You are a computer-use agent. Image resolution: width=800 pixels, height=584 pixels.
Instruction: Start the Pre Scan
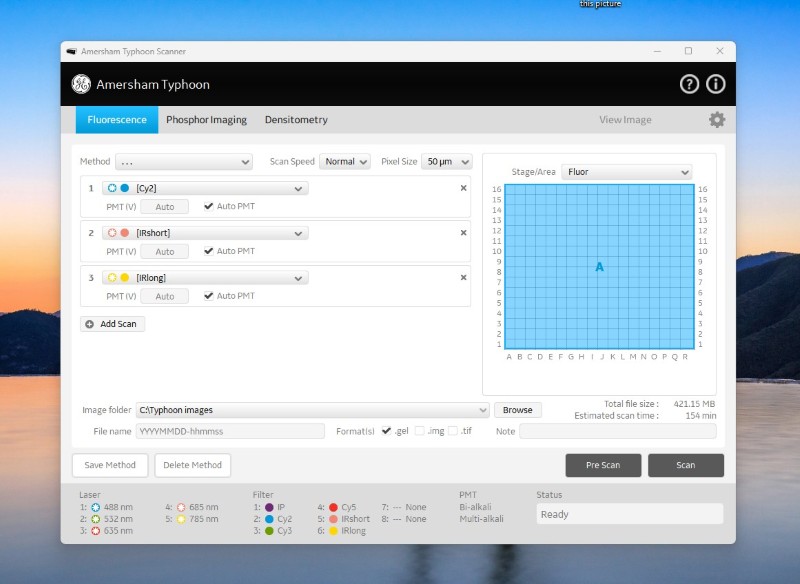tap(603, 465)
